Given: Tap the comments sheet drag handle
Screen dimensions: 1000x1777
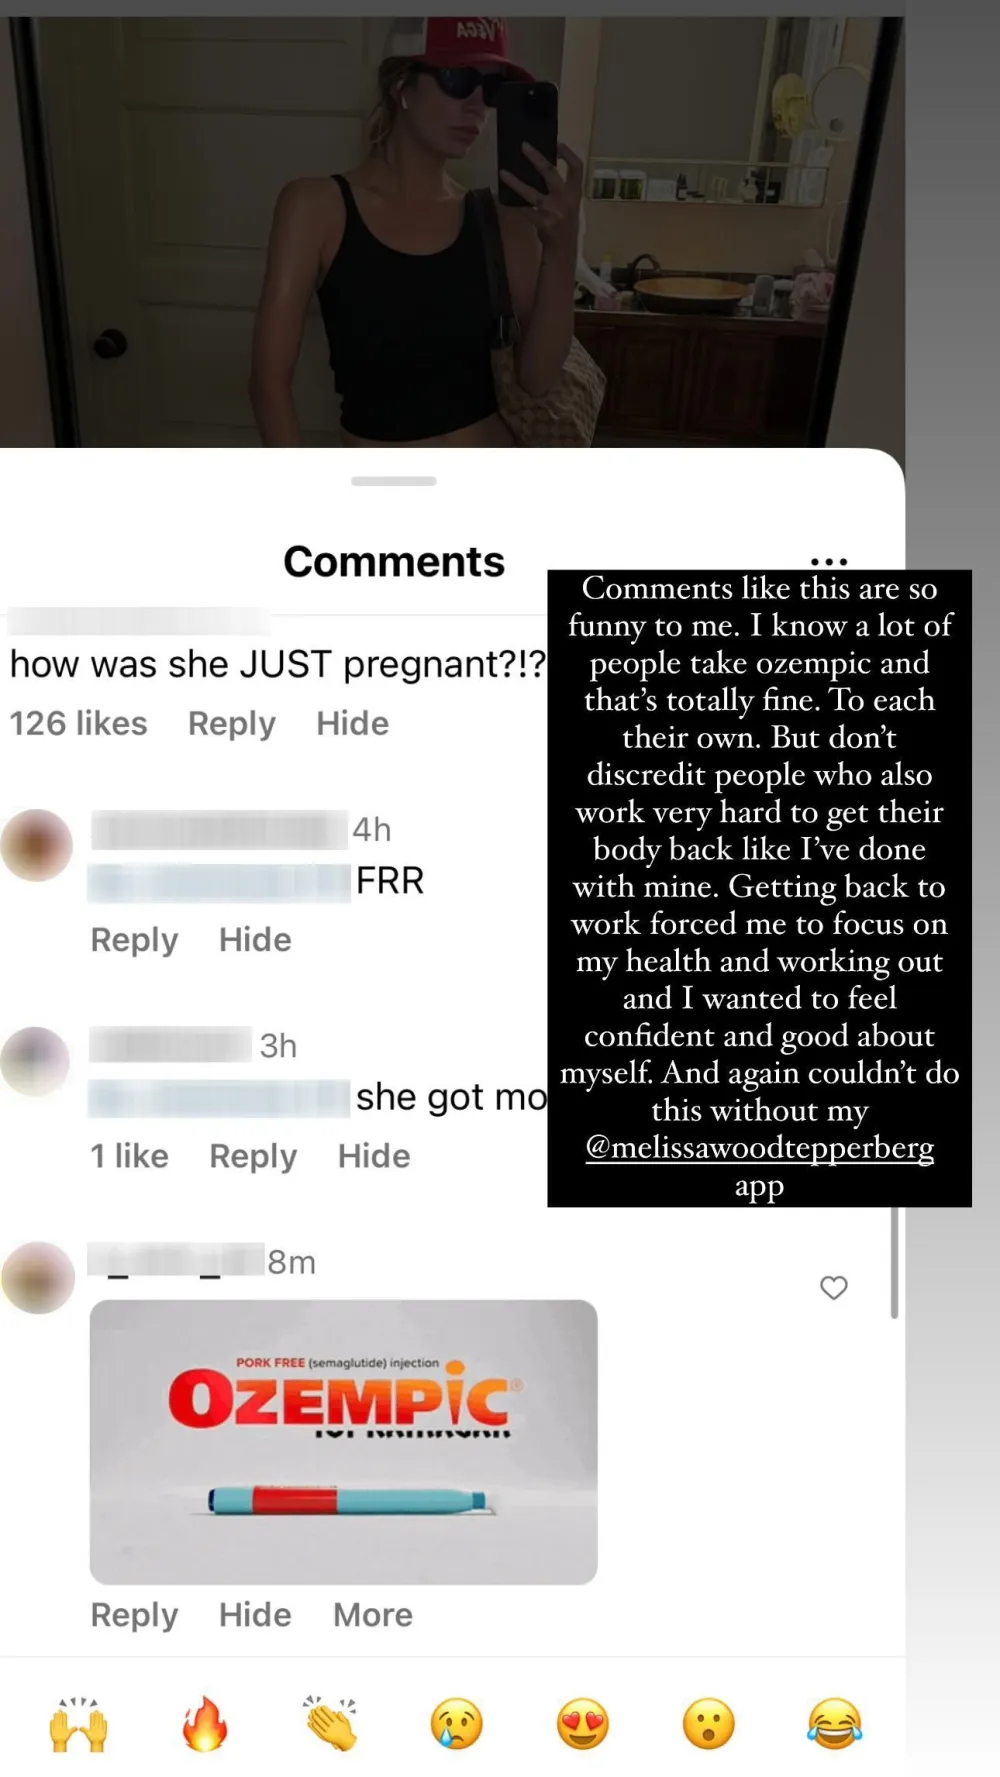Looking at the screenshot, I should coord(394,481).
